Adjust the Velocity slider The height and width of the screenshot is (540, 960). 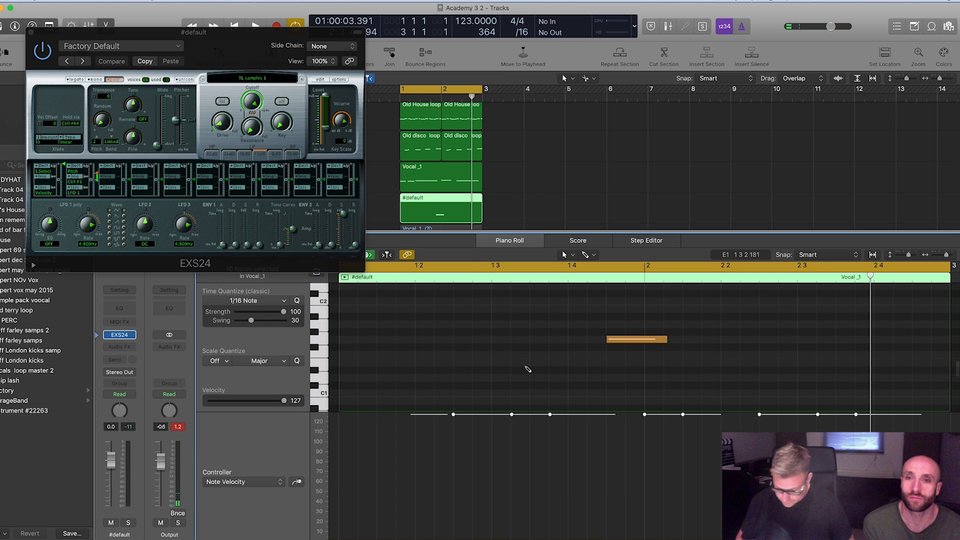pyautogui.click(x=247, y=400)
